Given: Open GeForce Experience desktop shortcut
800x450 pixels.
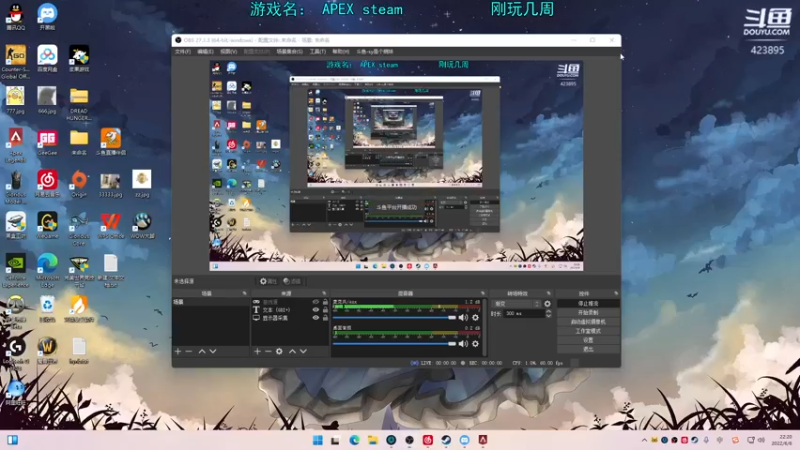Looking at the screenshot, I should click(16, 270).
